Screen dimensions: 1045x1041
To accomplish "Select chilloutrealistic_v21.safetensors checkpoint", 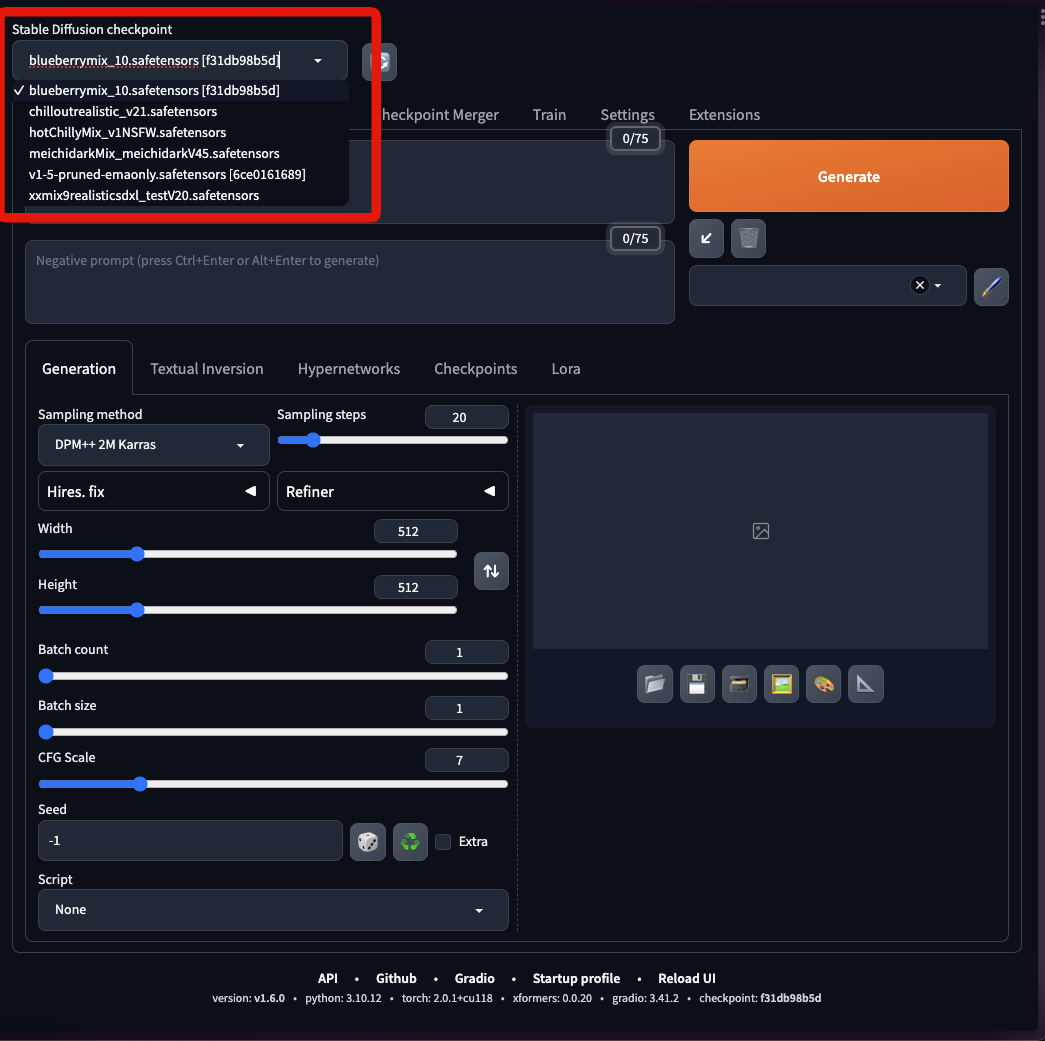I will pyautogui.click(x=180, y=111).
